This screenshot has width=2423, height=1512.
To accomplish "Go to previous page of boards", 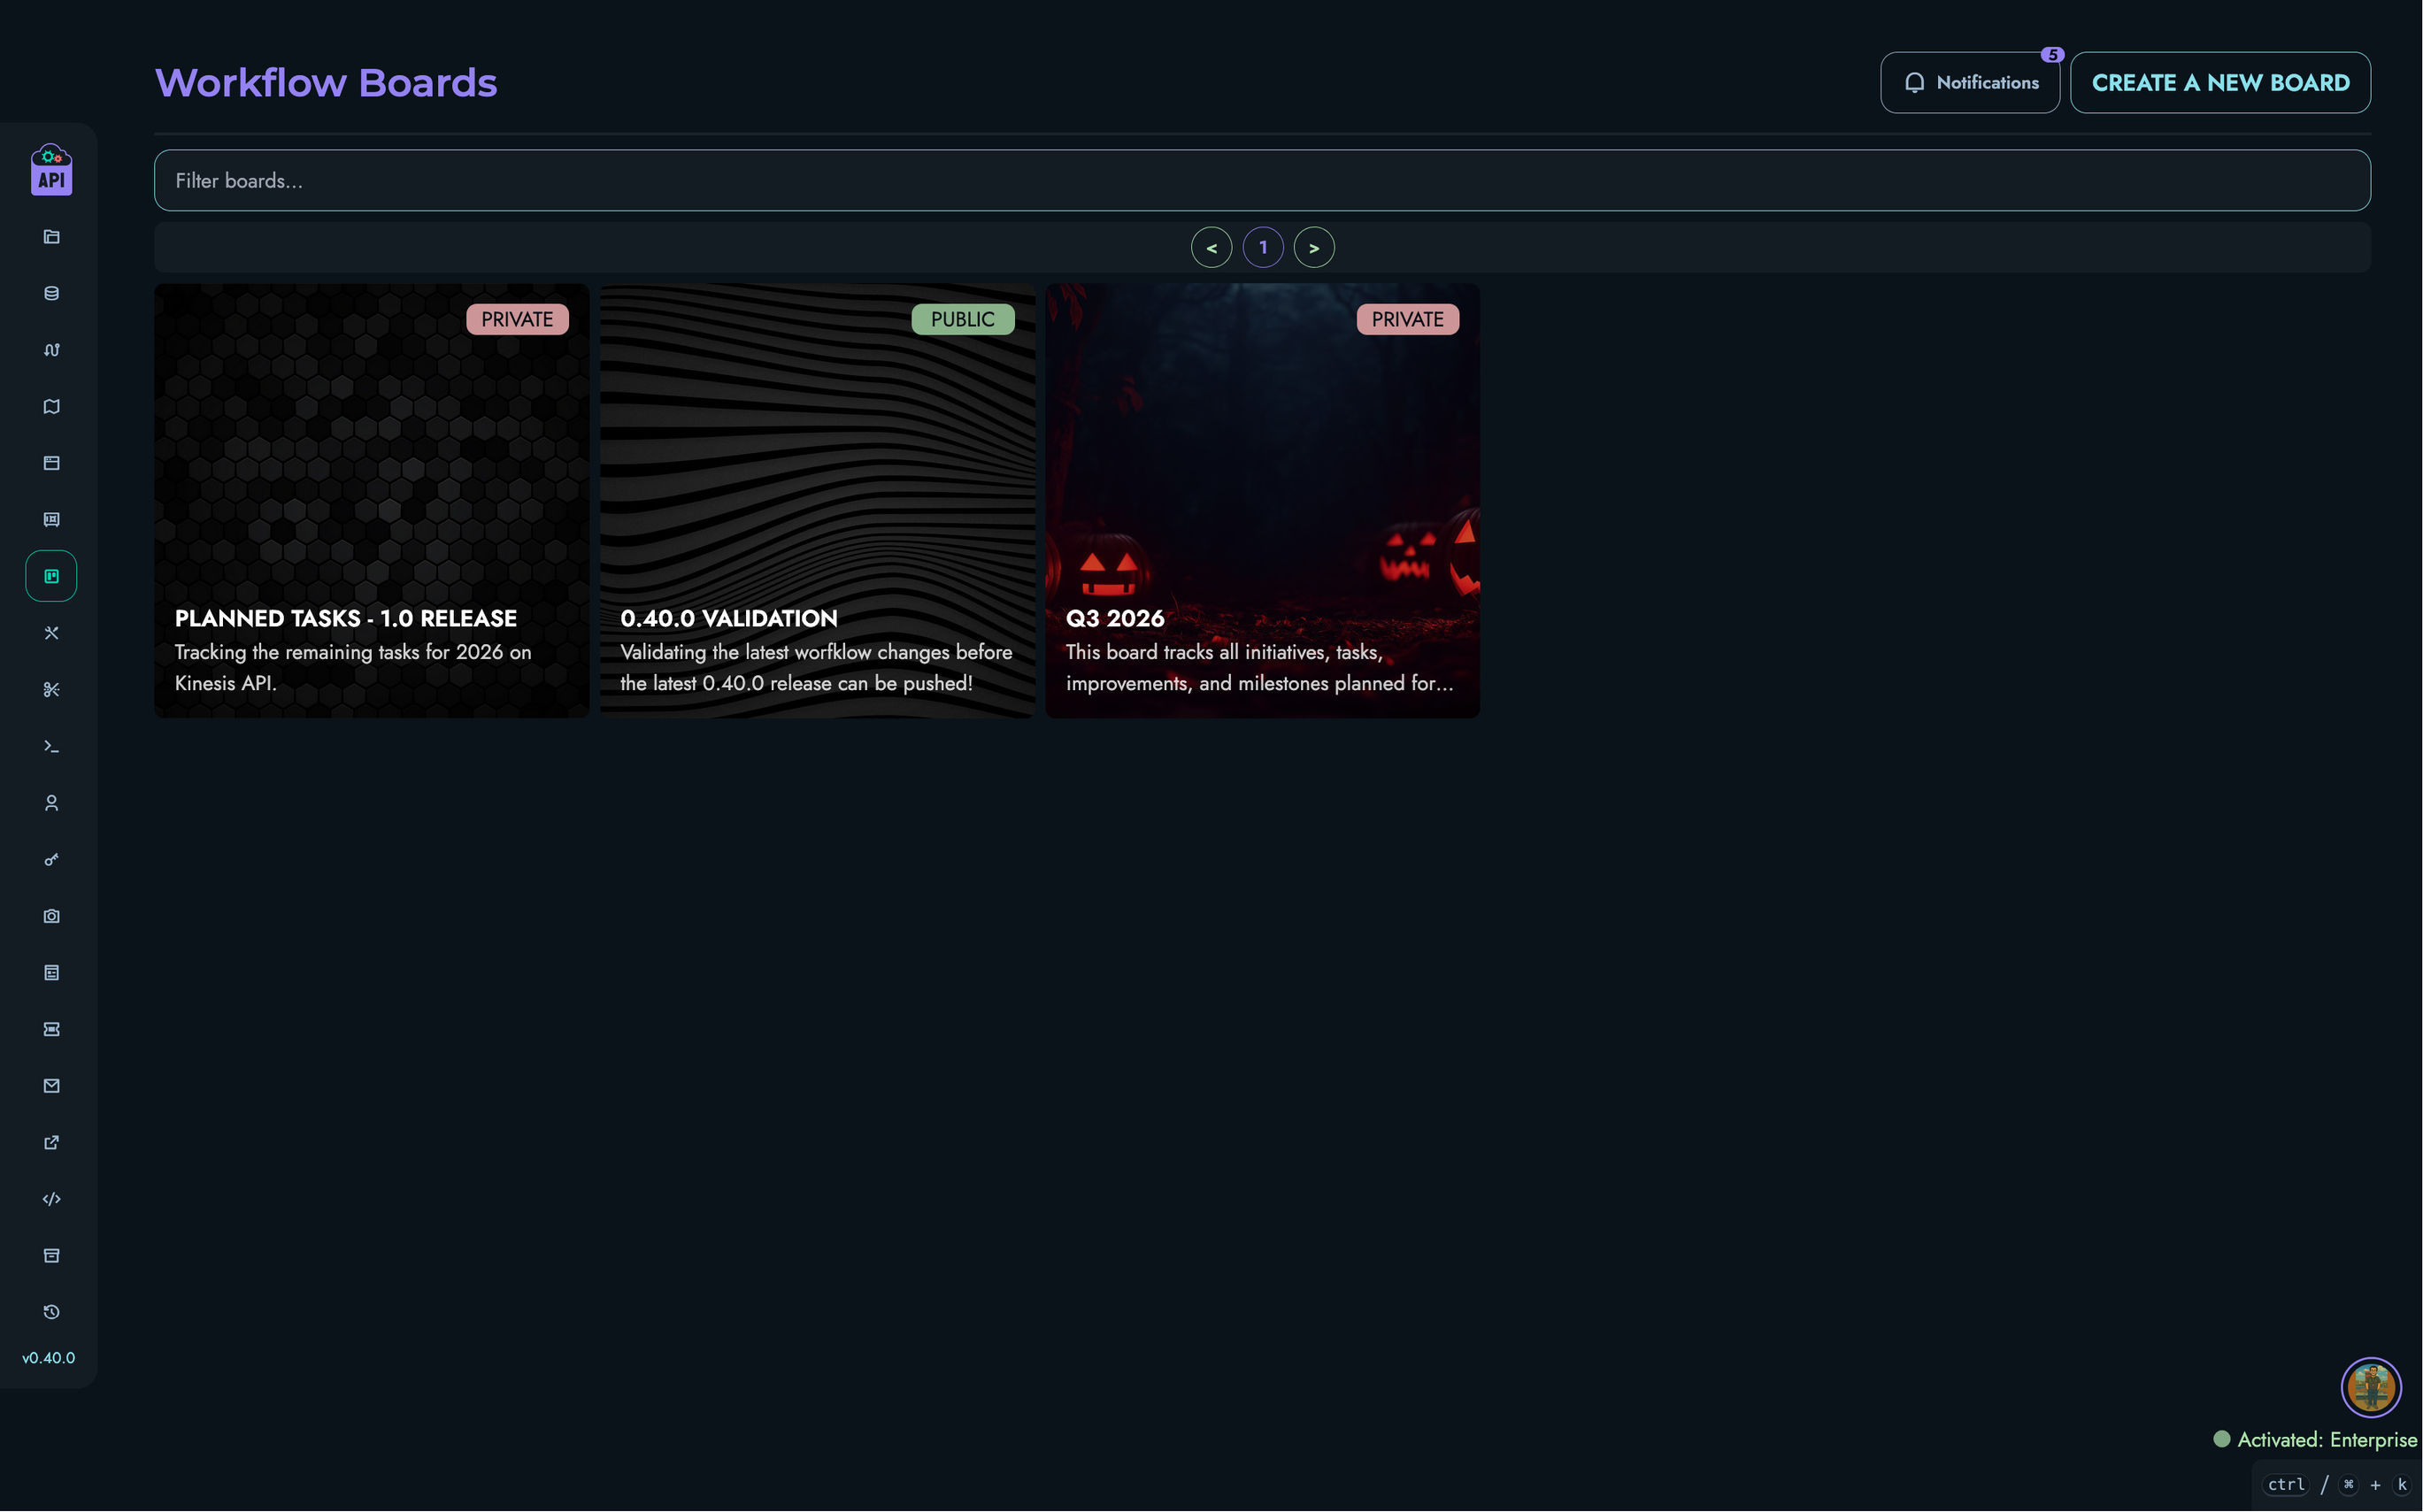I will (x=1211, y=248).
